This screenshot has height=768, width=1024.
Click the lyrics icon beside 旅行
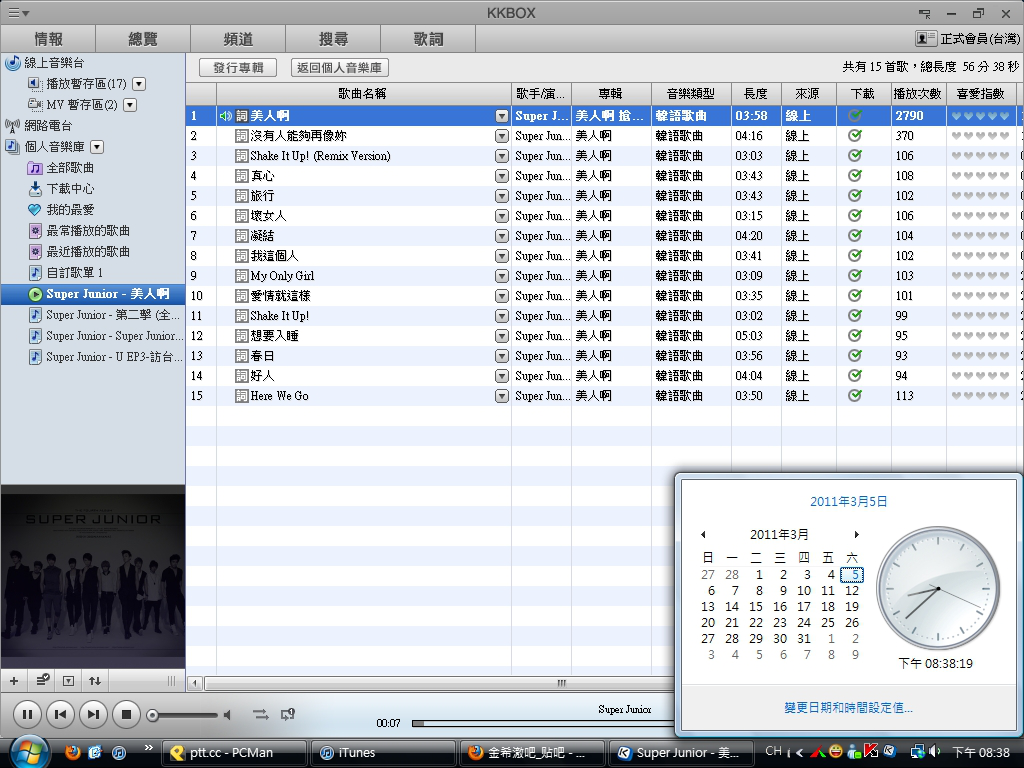[241, 196]
